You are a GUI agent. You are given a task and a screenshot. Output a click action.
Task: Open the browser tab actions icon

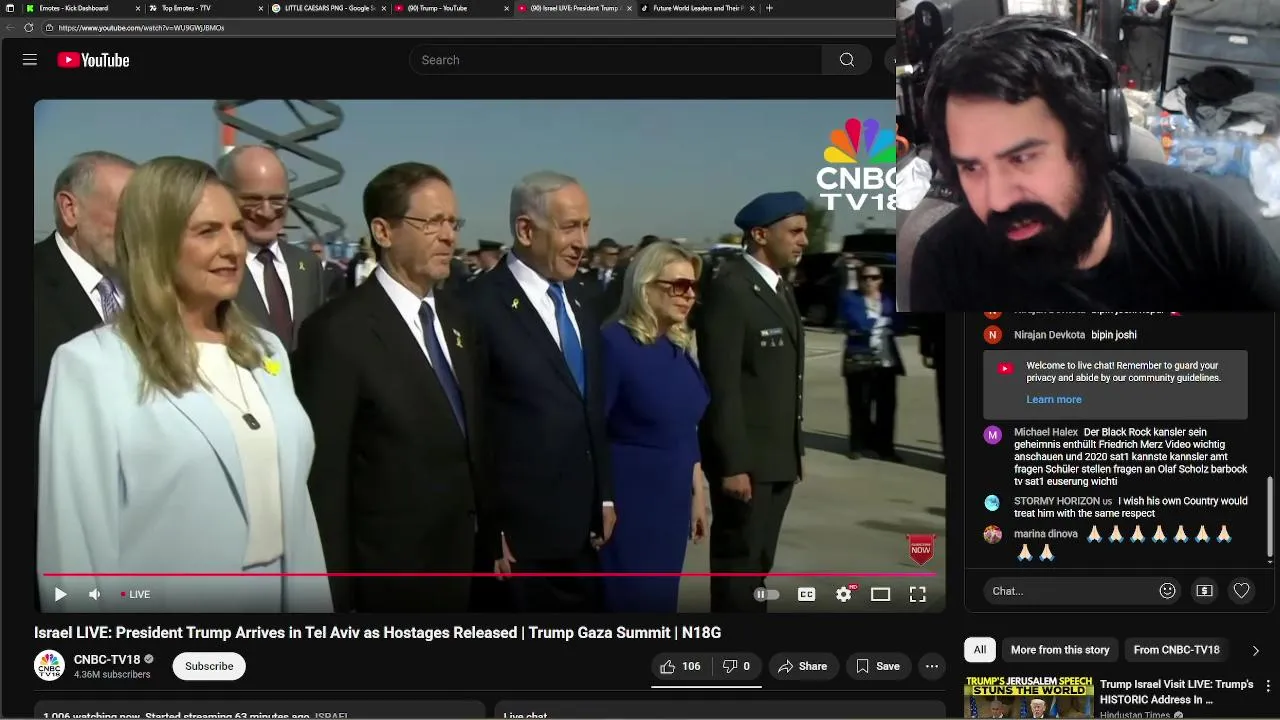pos(10,8)
